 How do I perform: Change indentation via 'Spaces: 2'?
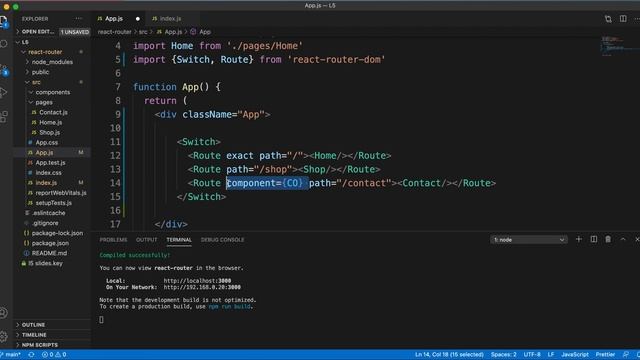coord(504,355)
